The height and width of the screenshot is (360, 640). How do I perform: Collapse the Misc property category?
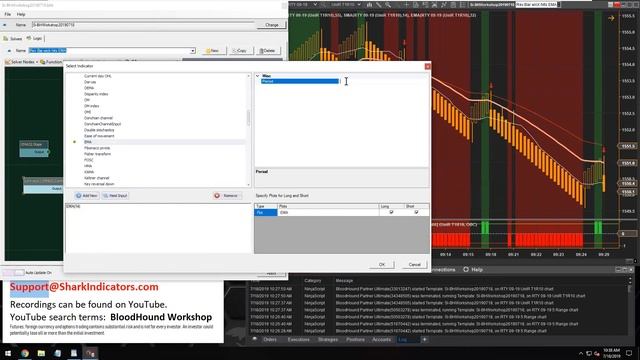click(258, 76)
